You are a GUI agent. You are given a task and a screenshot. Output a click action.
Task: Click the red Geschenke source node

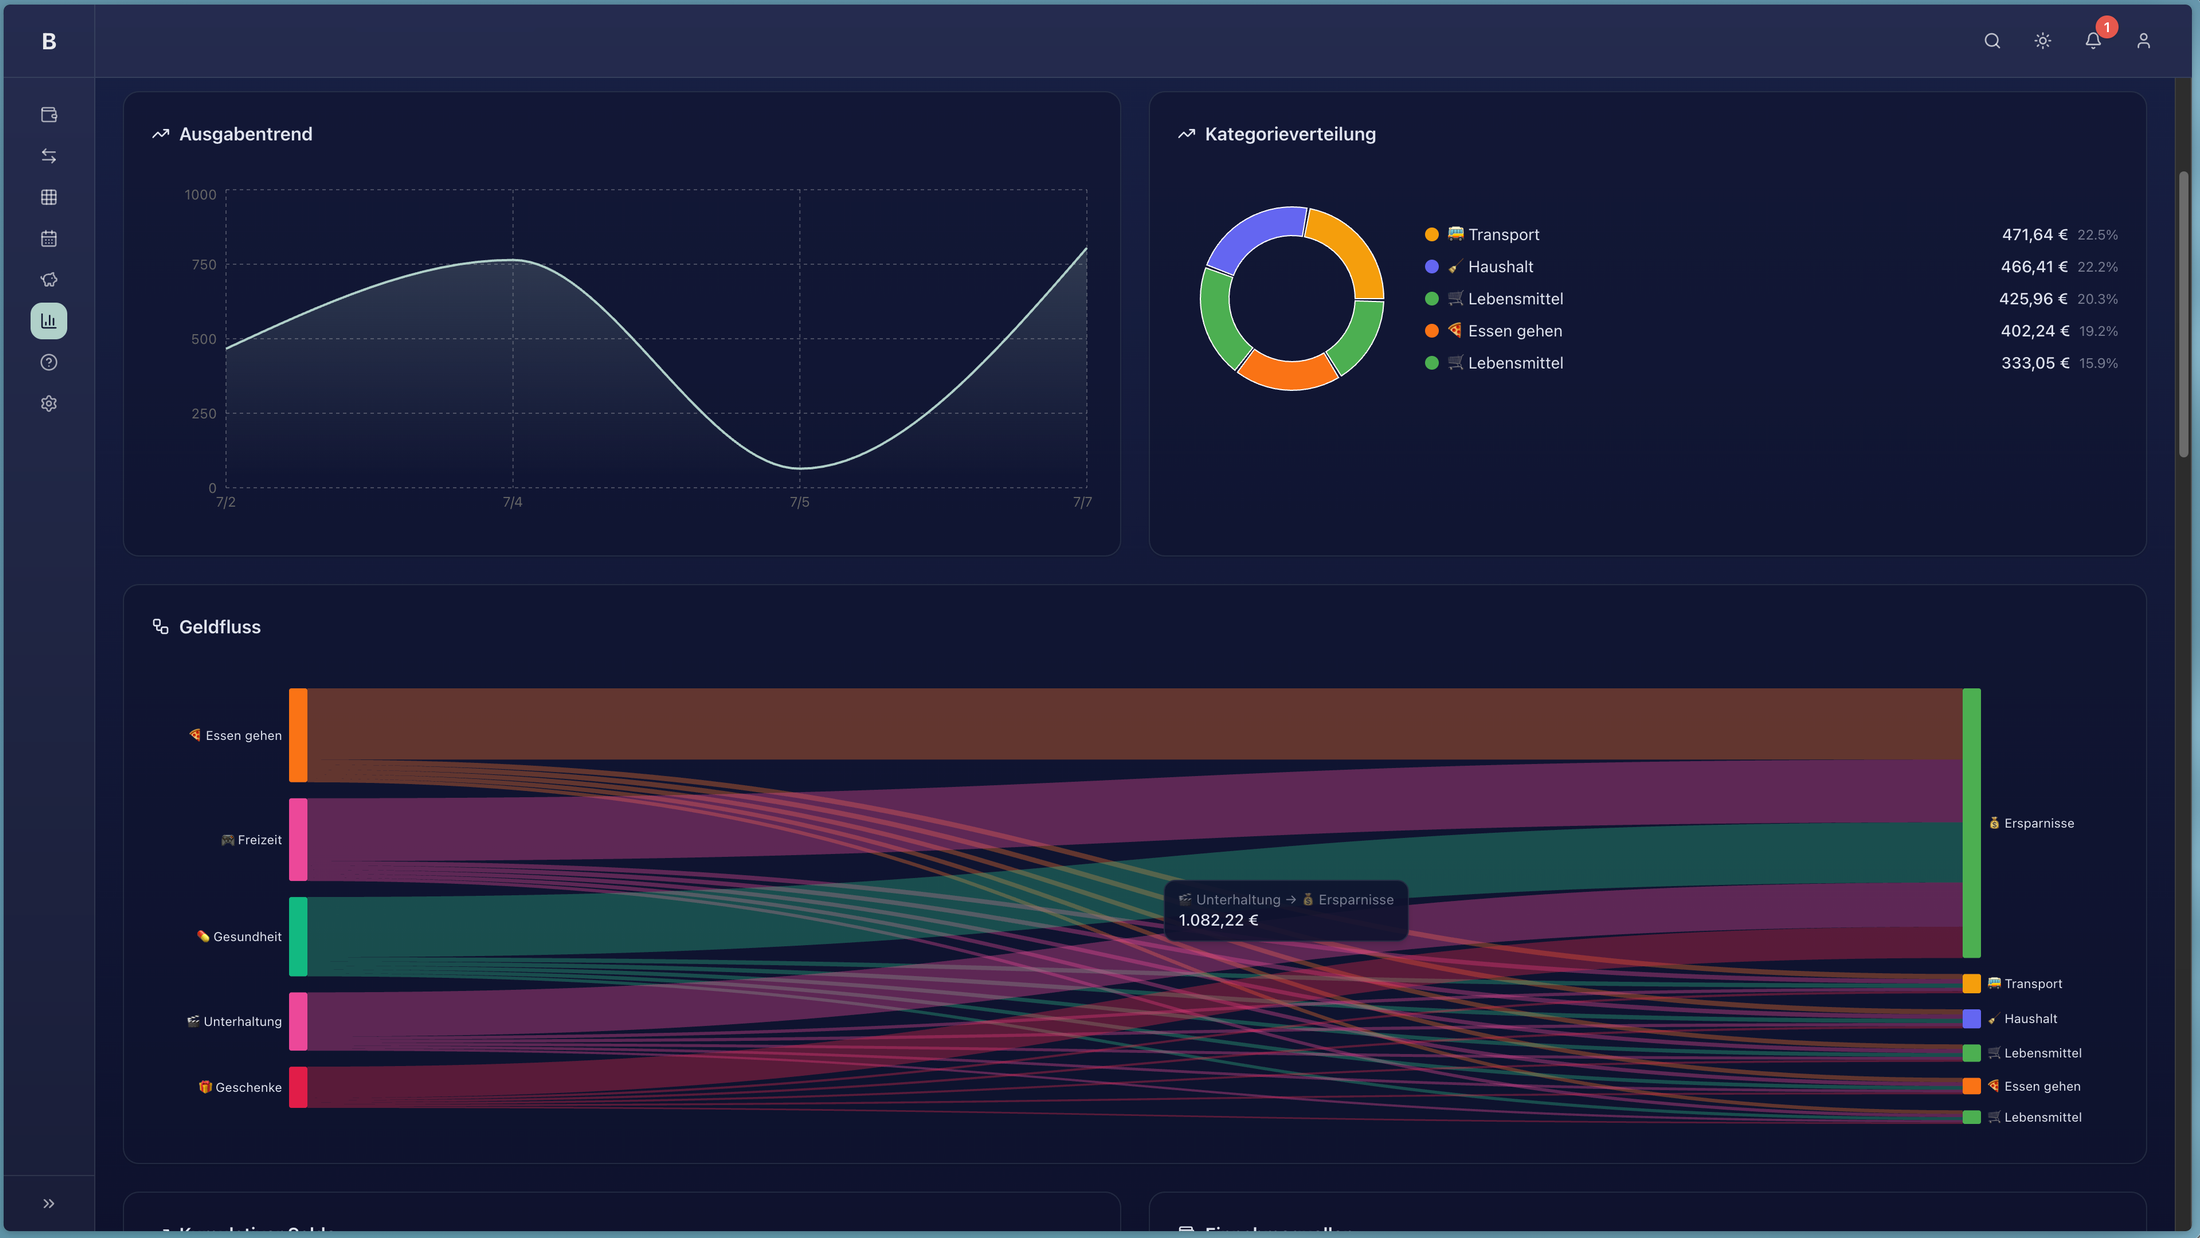(x=298, y=1087)
